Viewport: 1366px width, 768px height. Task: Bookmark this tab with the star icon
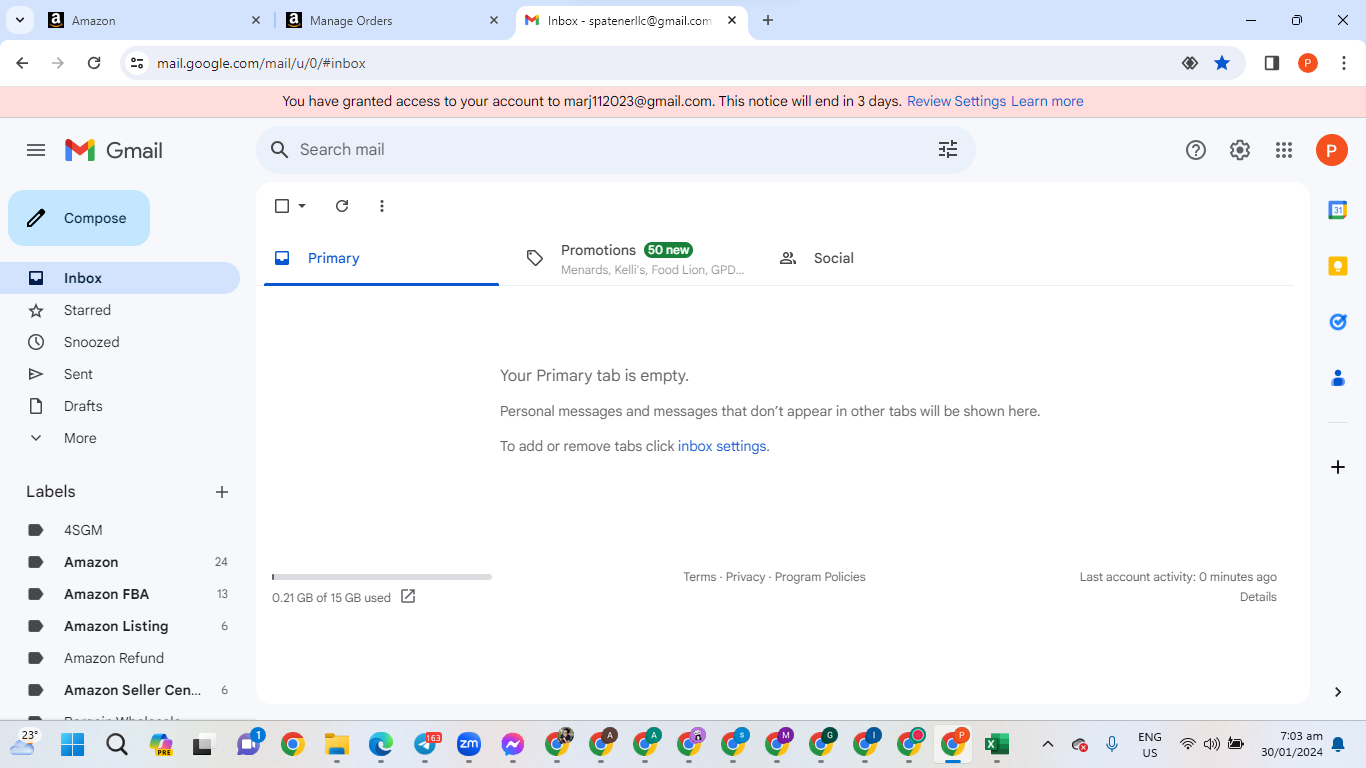1222,63
